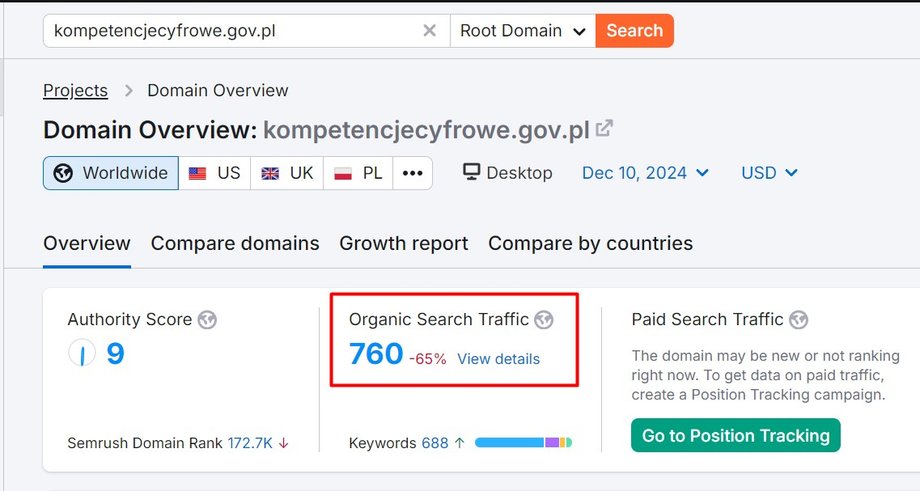This screenshot has height=491, width=920.
Task: Switch to the PL country database
Action: (x=358, y=173)
